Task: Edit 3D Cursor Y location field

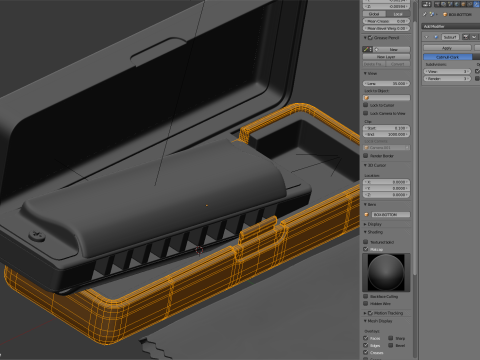Action: point(386,188)
